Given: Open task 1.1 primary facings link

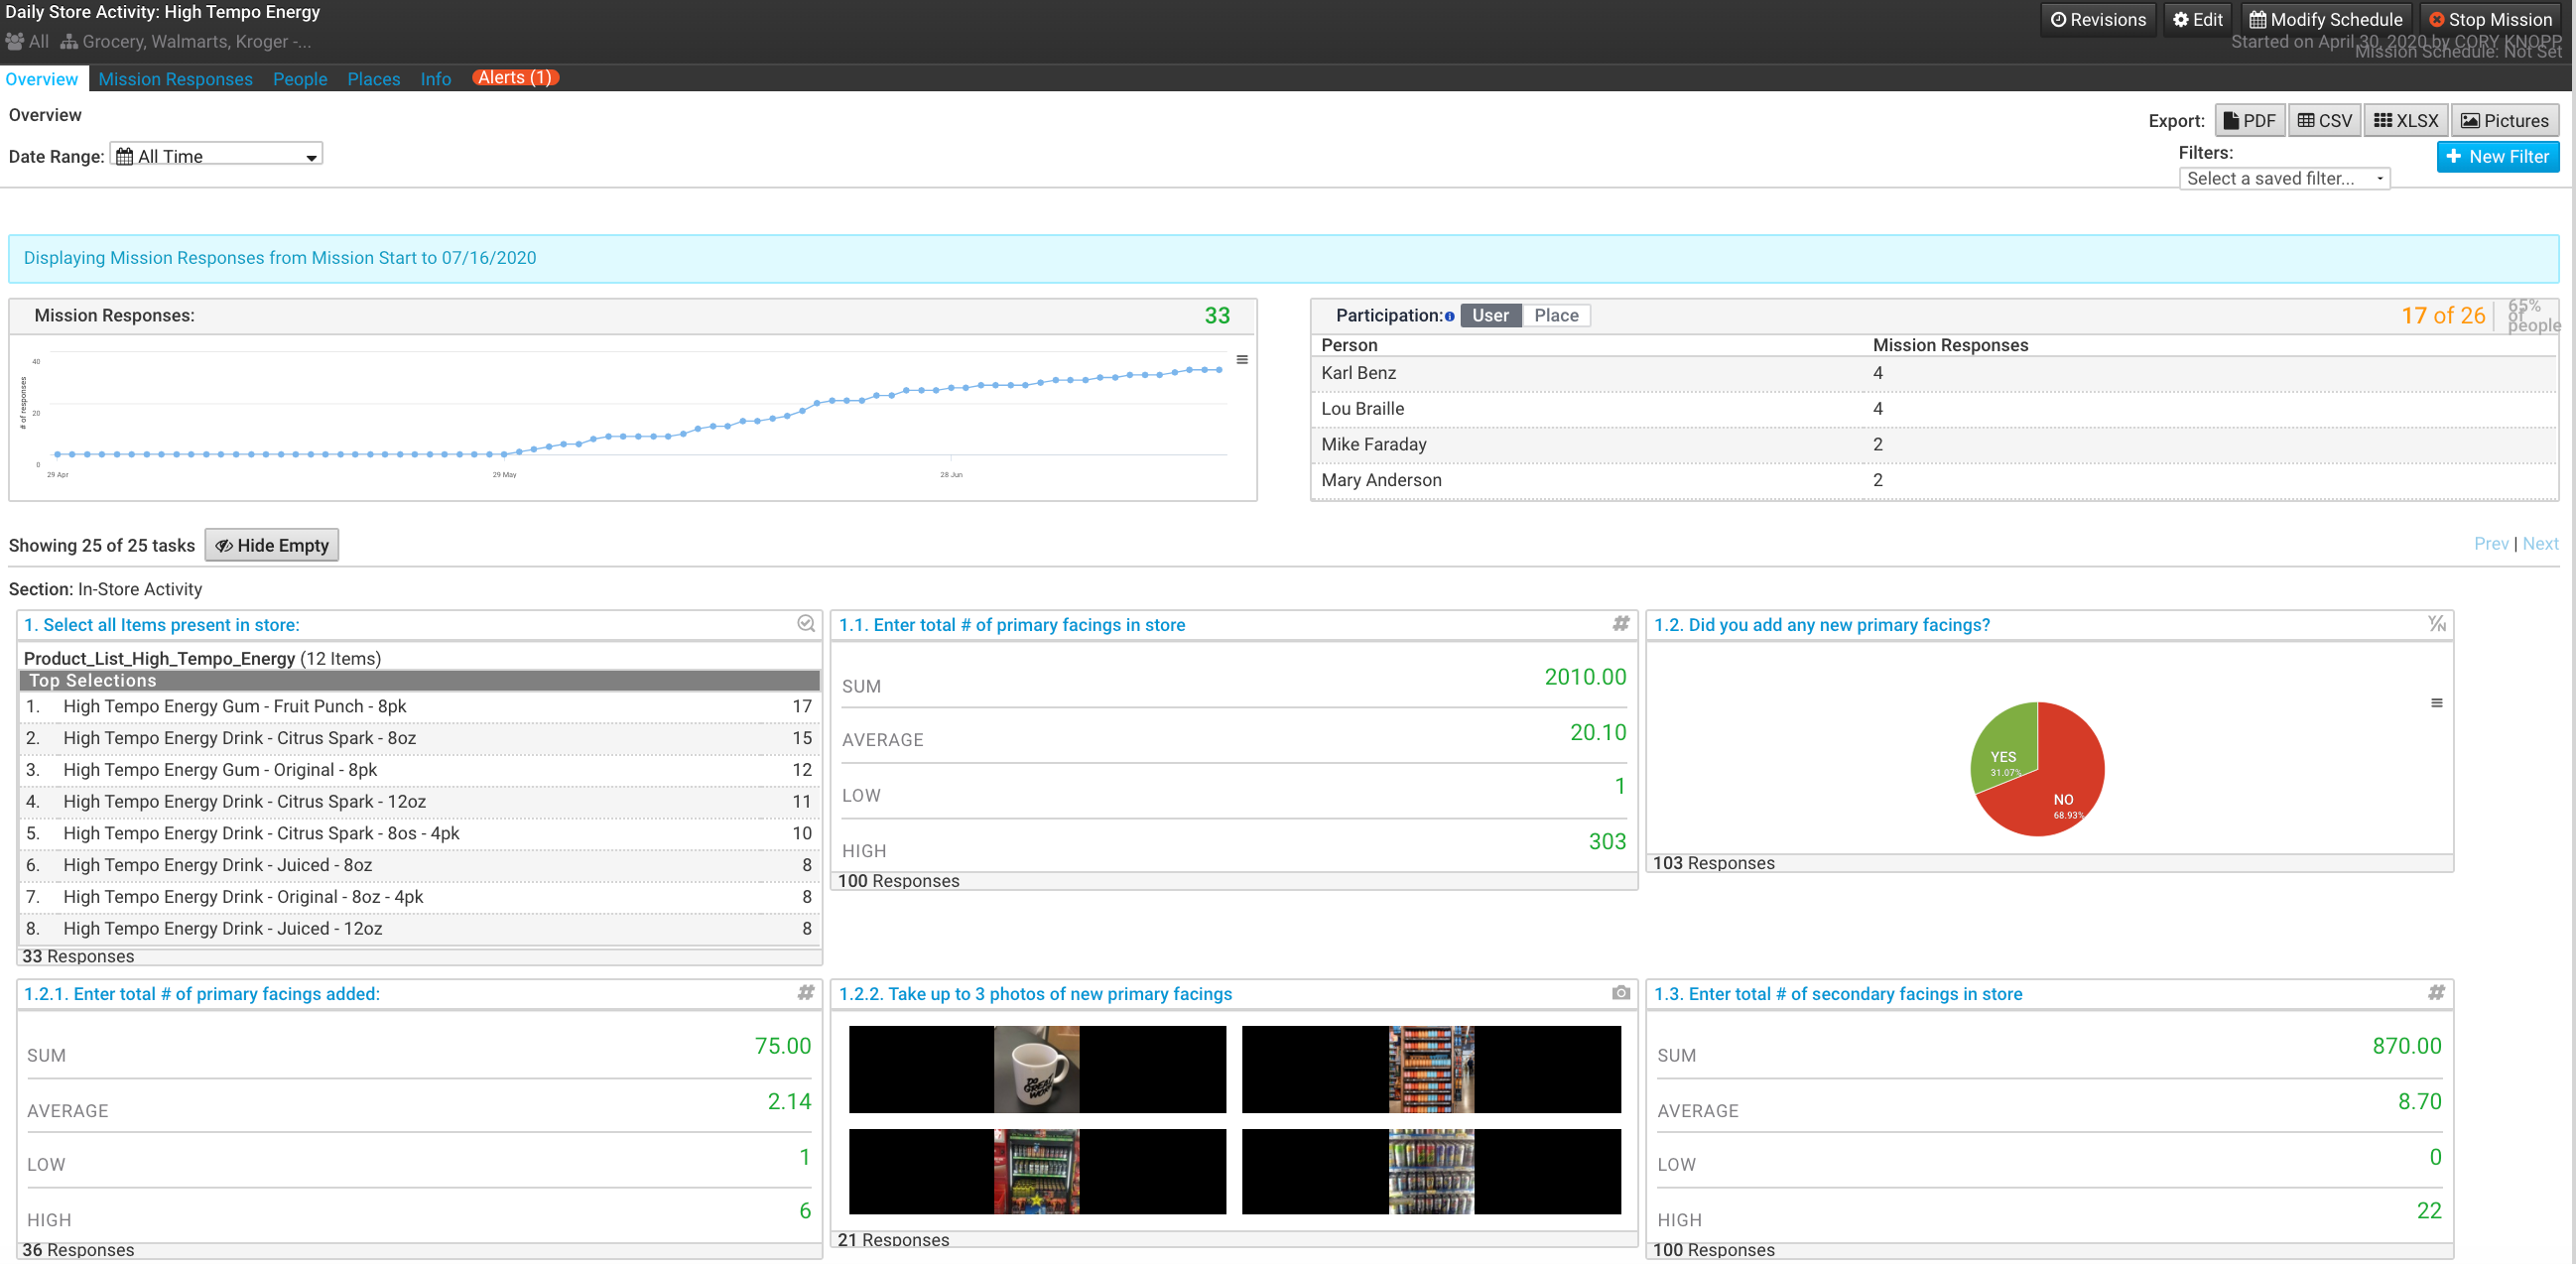Looking at the screenshot, I should [x=1011, y=625].
